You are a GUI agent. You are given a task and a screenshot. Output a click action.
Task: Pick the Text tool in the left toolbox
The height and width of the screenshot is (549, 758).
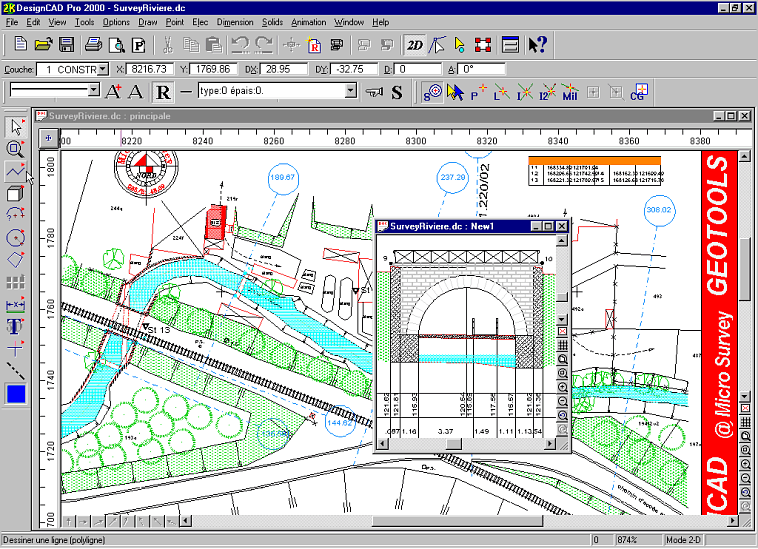15,326
